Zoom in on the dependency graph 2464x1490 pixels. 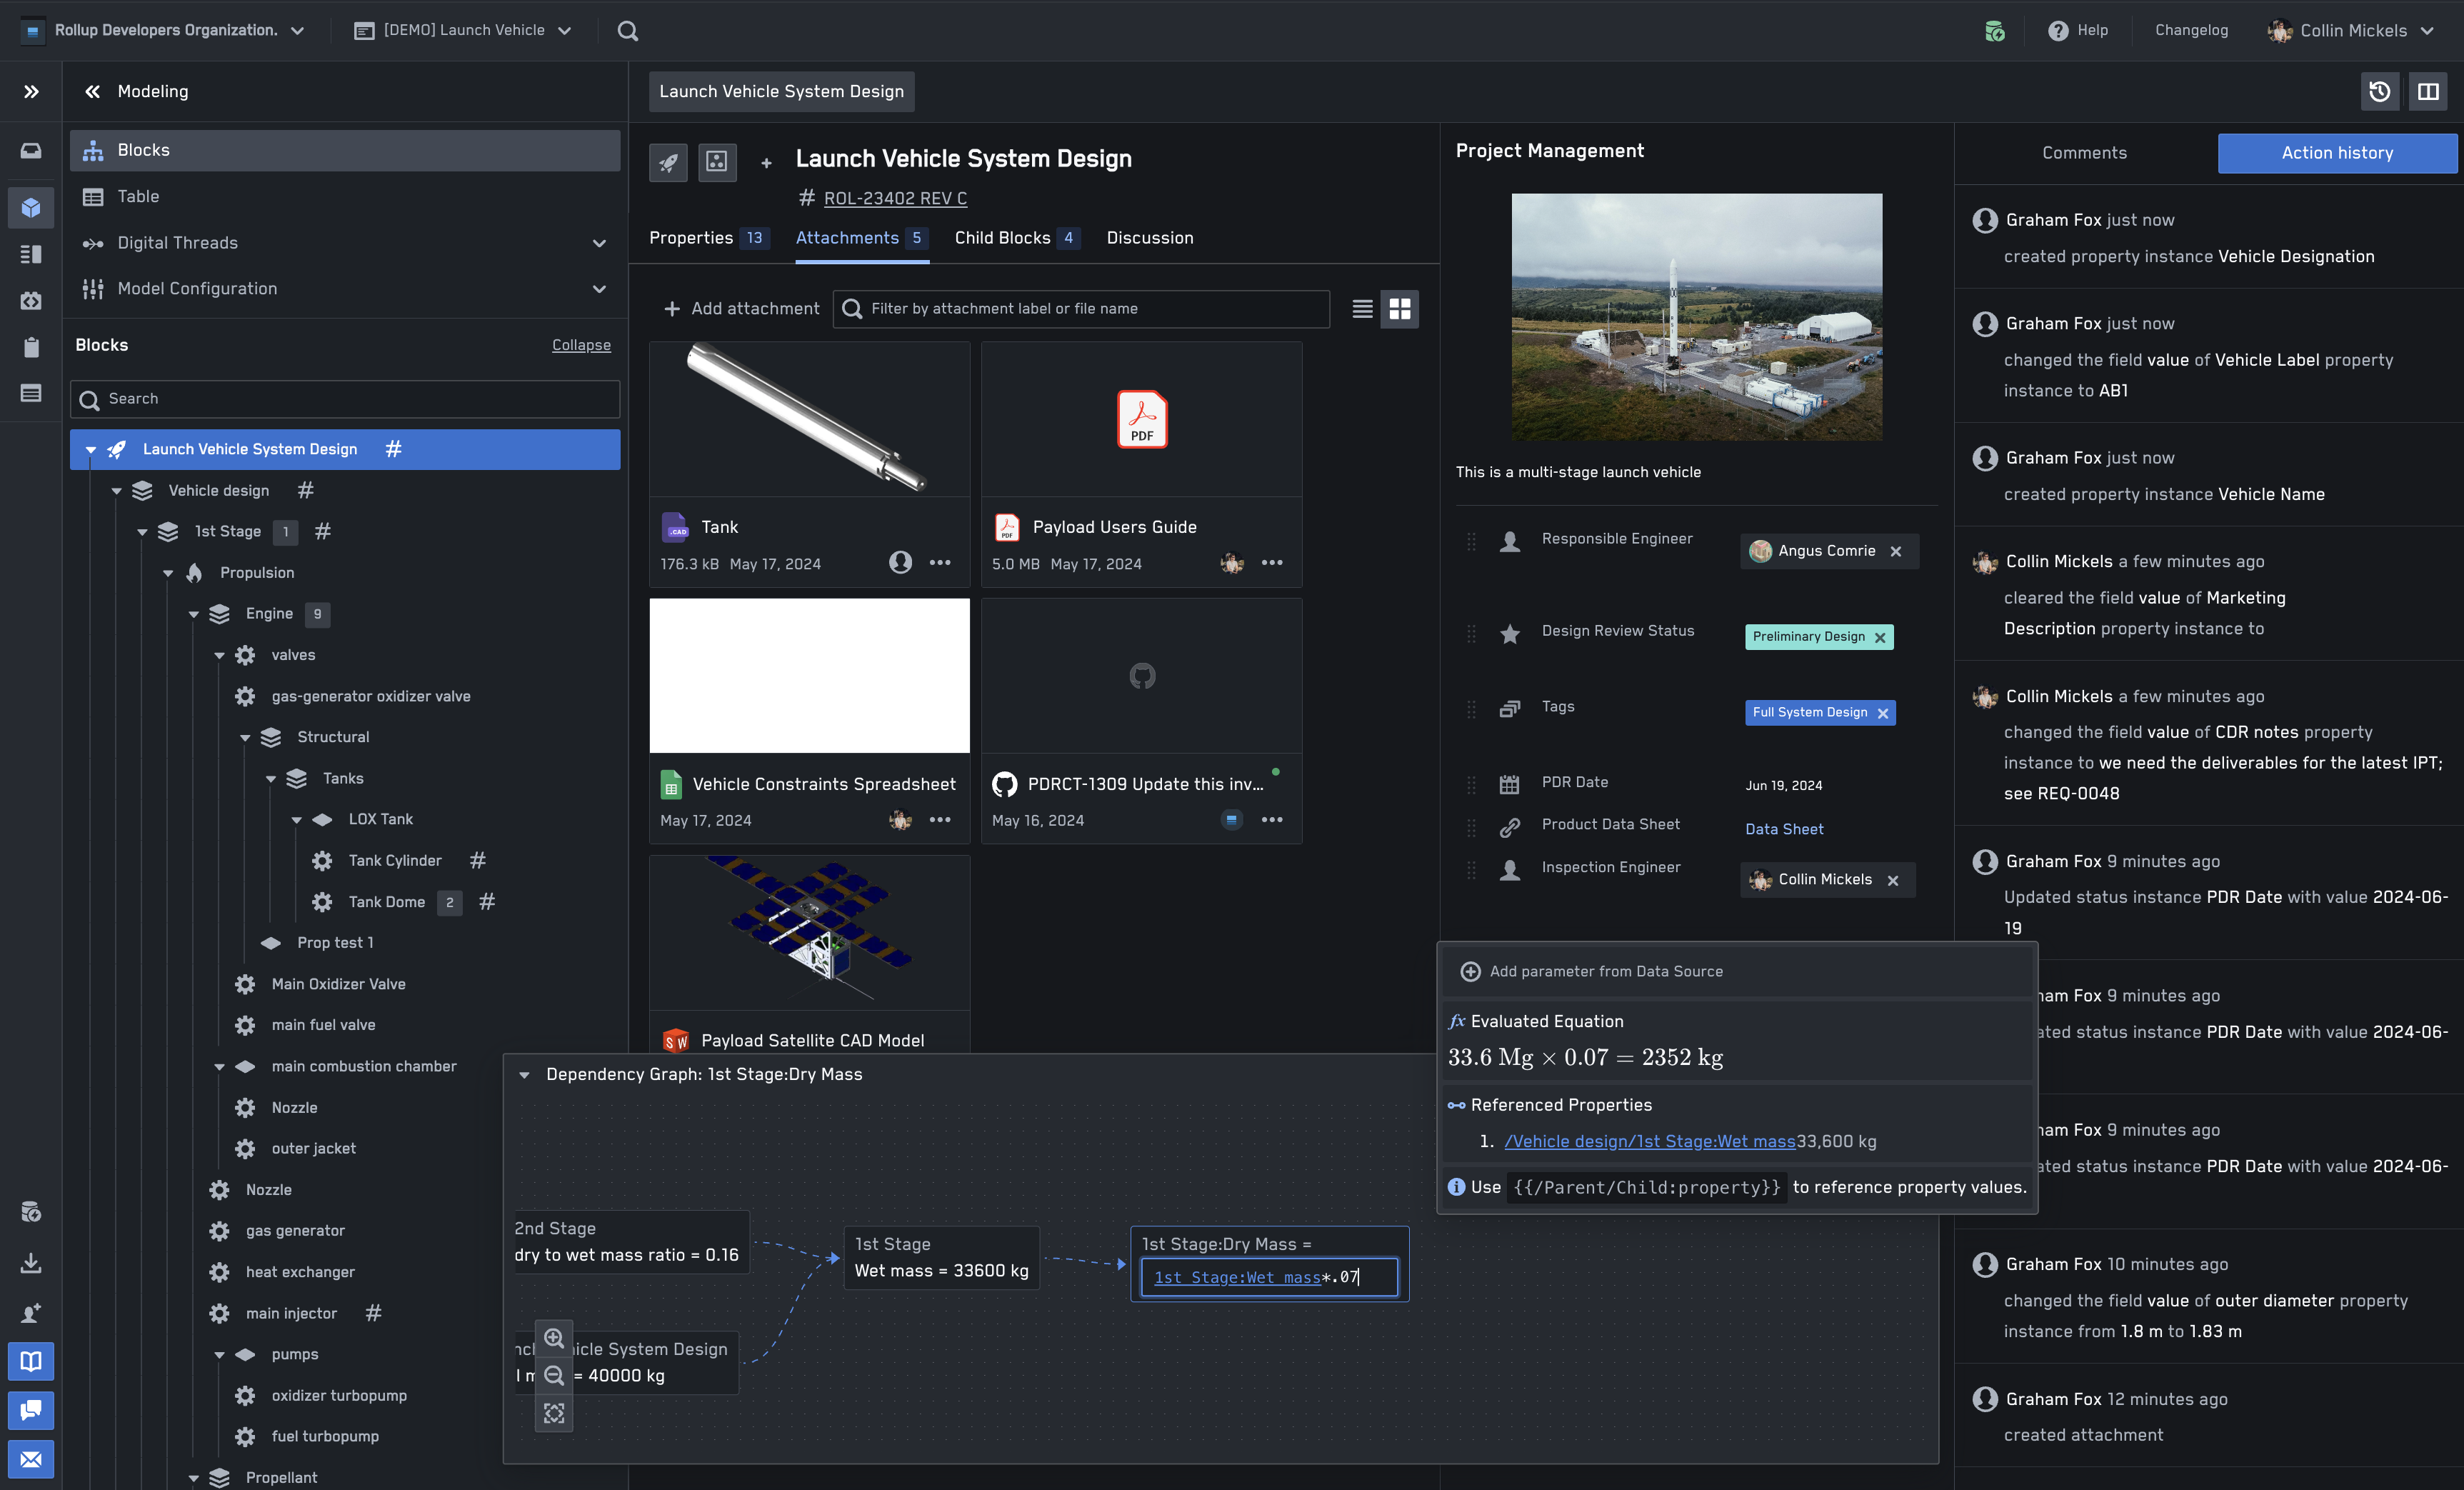tap(554, 1339)
